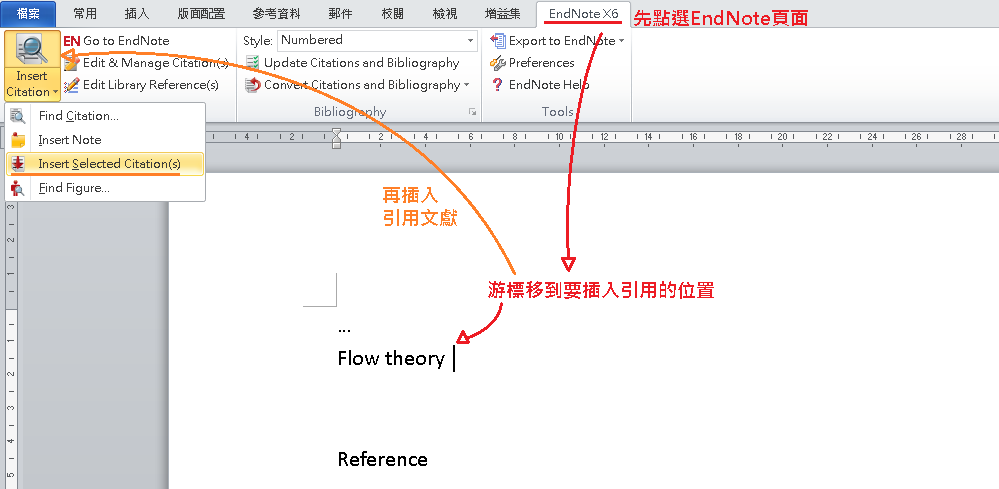
Task: Switch to the 常用 tab
Action: tap(85, 14)
